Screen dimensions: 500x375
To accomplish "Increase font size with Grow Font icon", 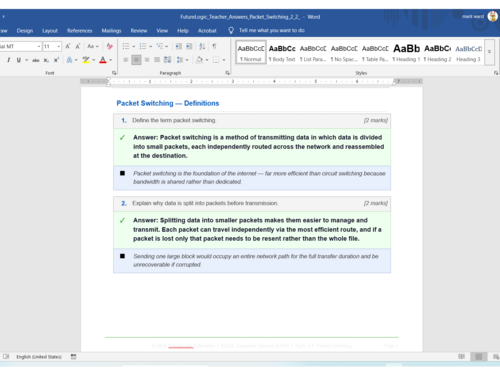I will pos(68,46).
